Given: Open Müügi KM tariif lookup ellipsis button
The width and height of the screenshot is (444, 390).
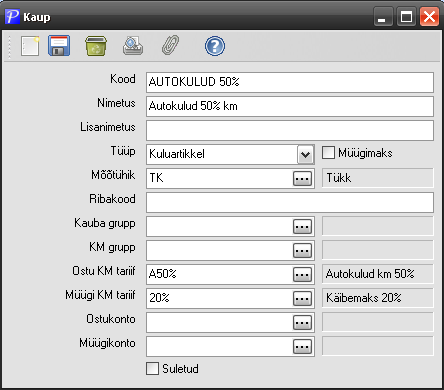Looking at the screenshot, I should point(302,299).
